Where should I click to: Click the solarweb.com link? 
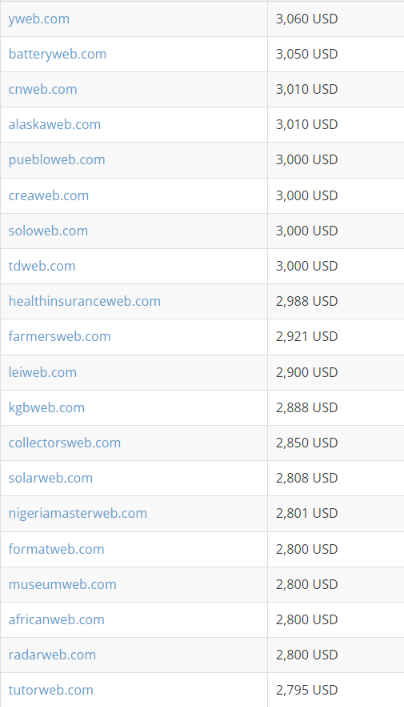50,478
